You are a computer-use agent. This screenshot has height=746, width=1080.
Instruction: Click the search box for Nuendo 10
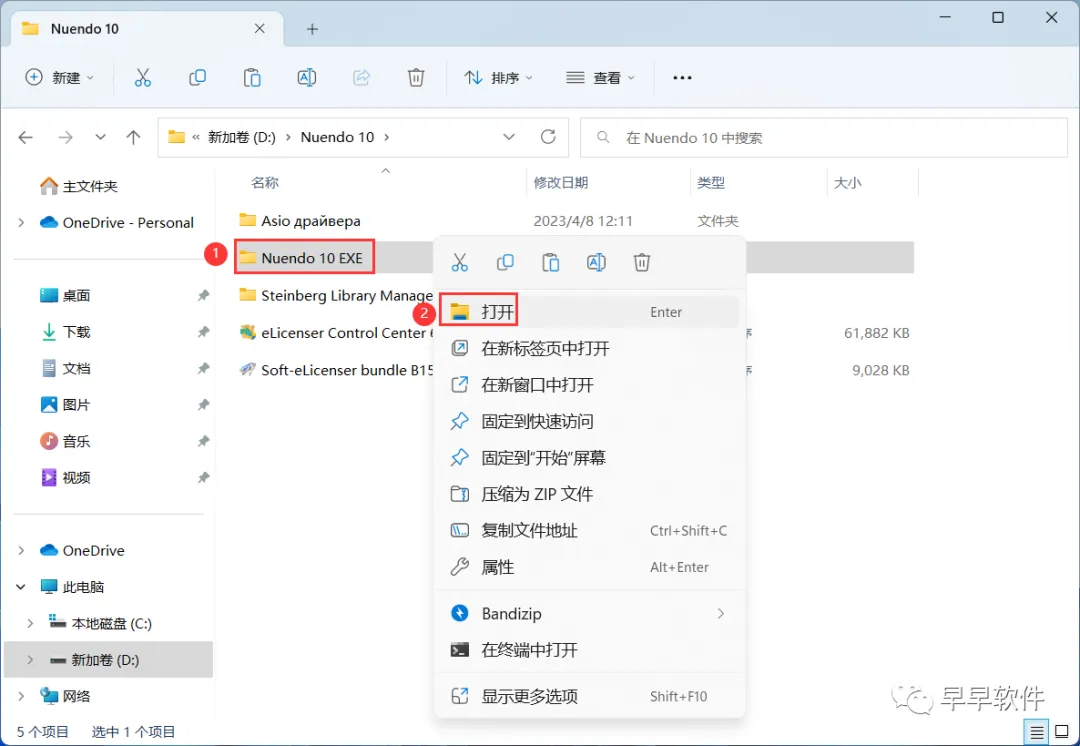point(824,138)
